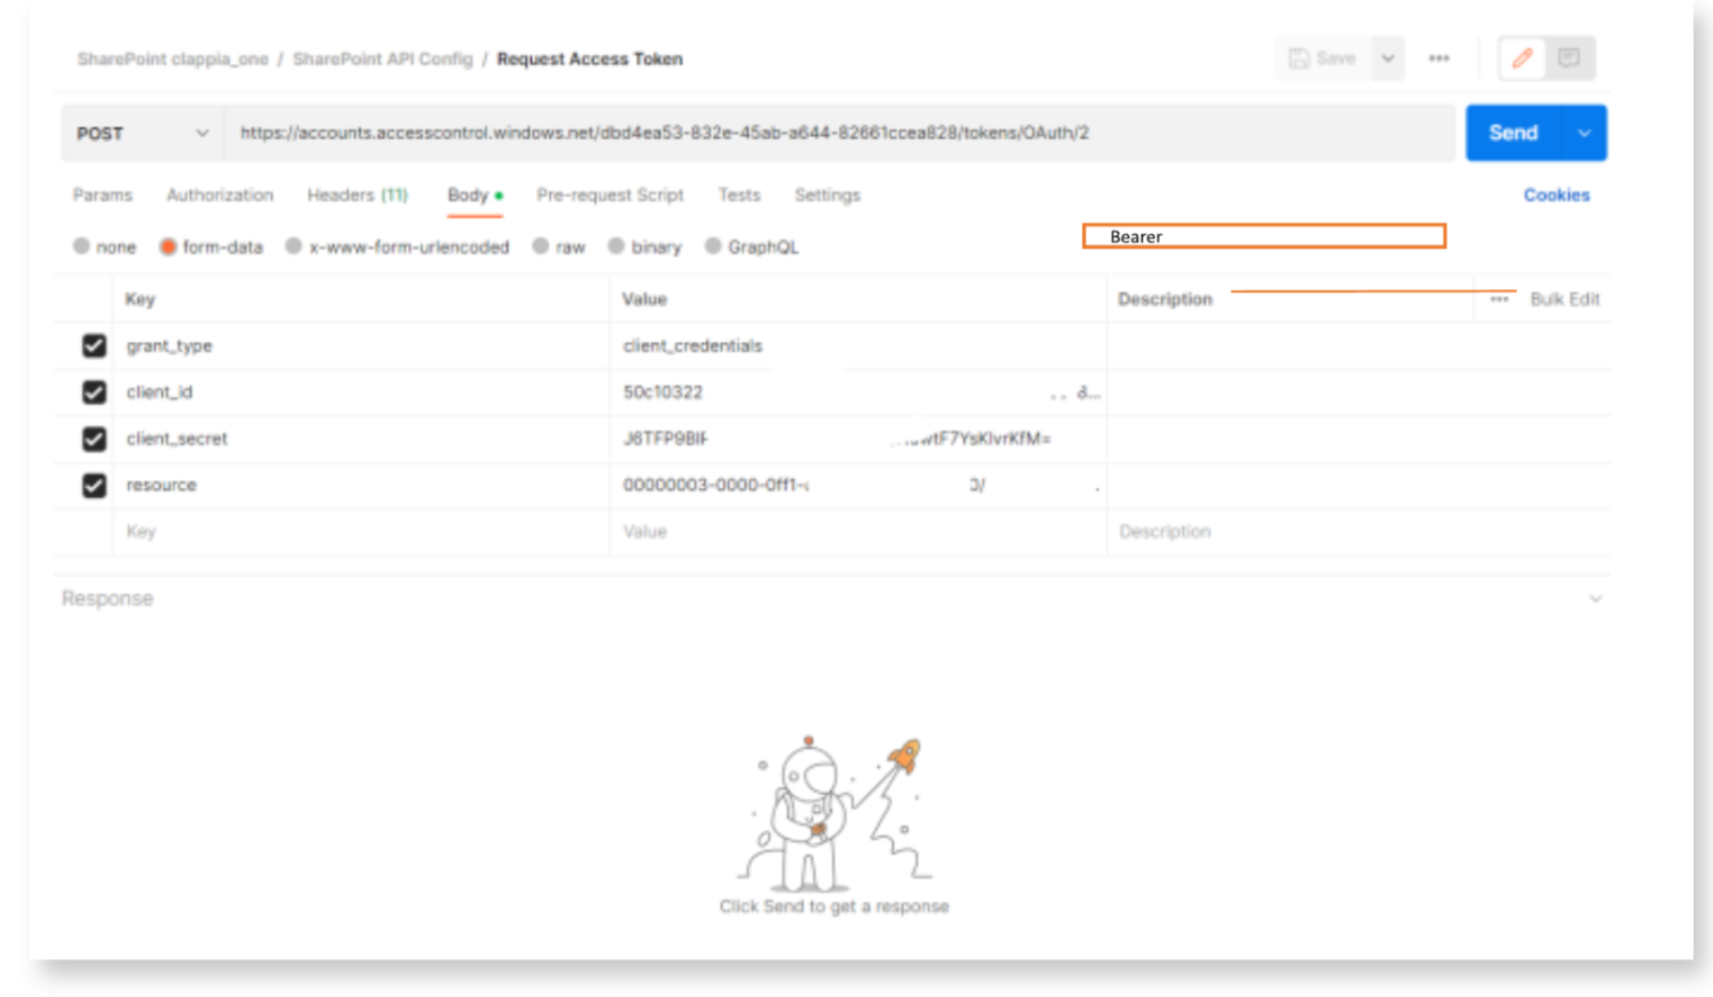Click the Bearer input field
Screen dimensions: 1713x997
point(1264,236)
